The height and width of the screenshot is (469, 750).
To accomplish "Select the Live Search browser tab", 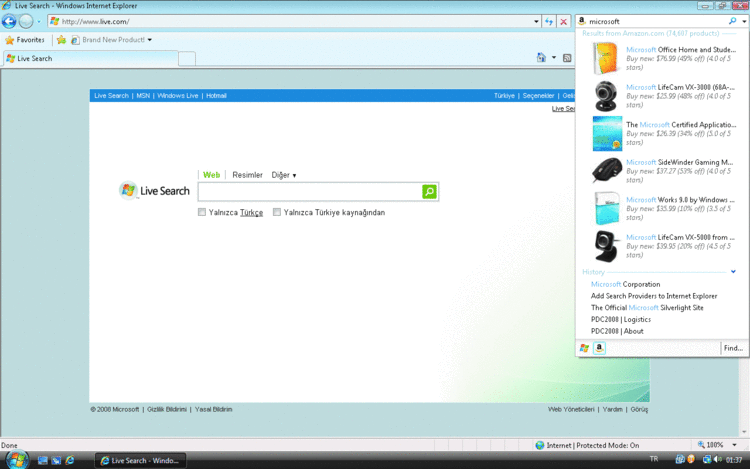I will coord(90,58).
